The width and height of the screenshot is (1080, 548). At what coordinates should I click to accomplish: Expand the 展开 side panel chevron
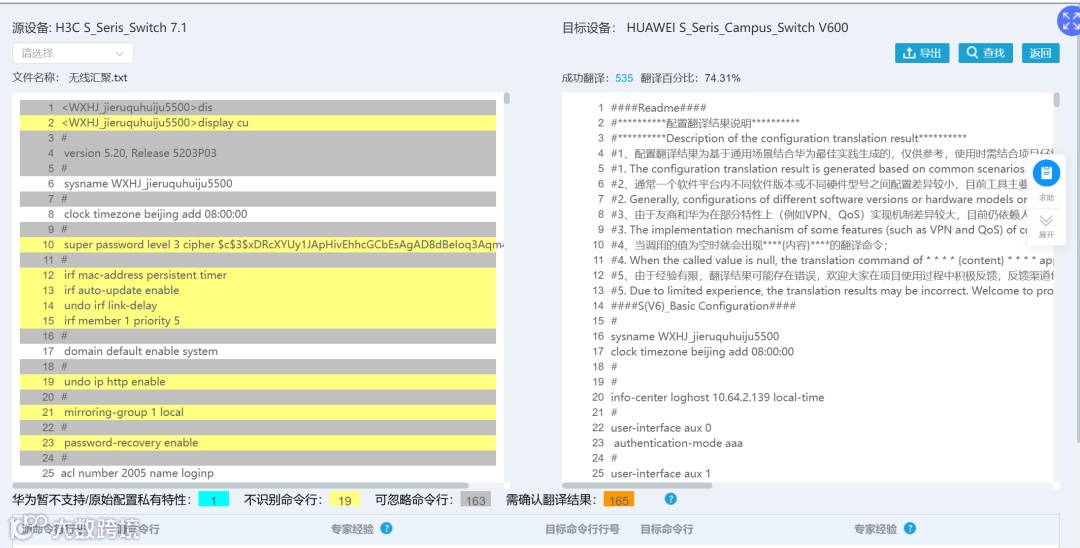[1046, 221]
